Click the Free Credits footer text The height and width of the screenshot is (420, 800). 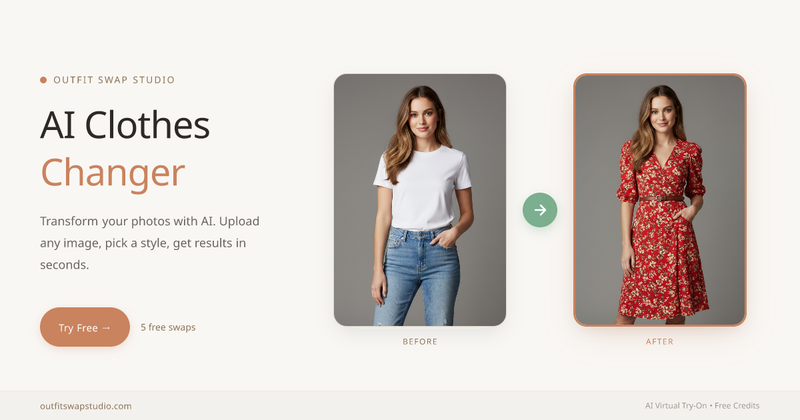tap(737, 406)
